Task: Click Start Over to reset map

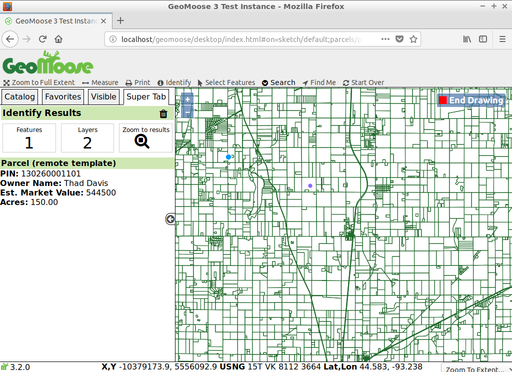Action: point(363,82)
